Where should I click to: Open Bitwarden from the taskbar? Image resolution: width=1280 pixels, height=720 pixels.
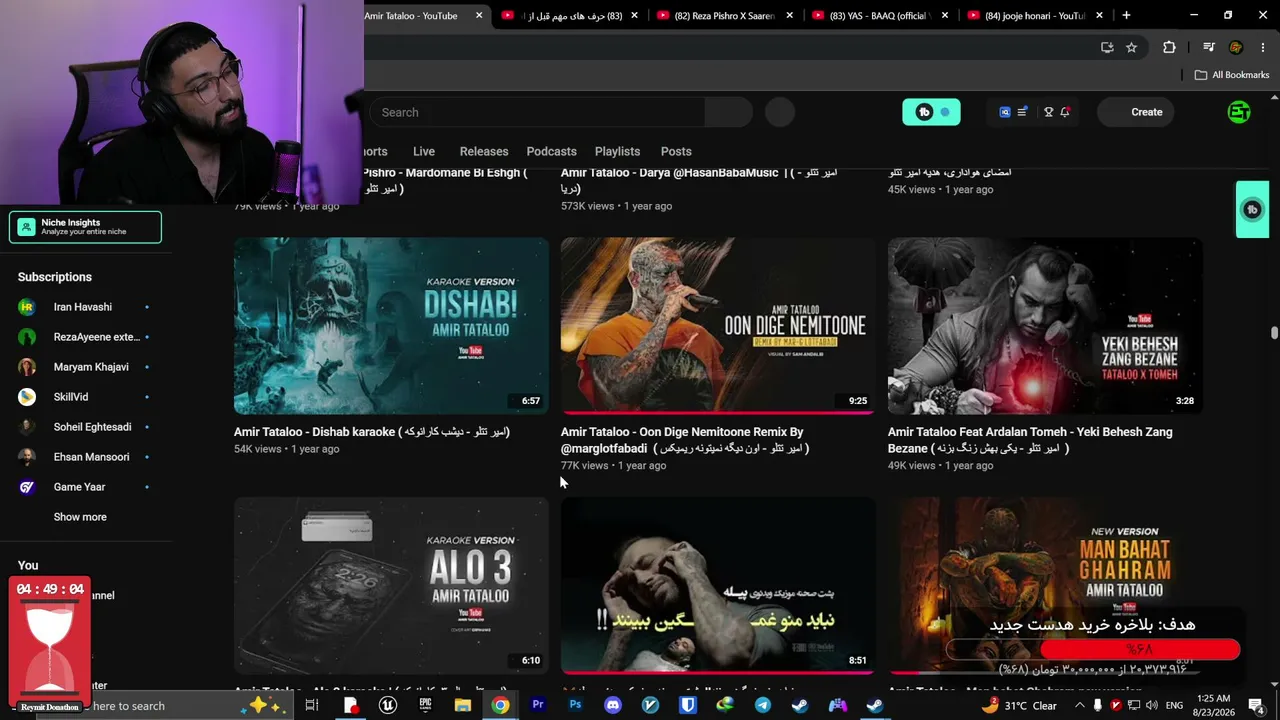688,705
